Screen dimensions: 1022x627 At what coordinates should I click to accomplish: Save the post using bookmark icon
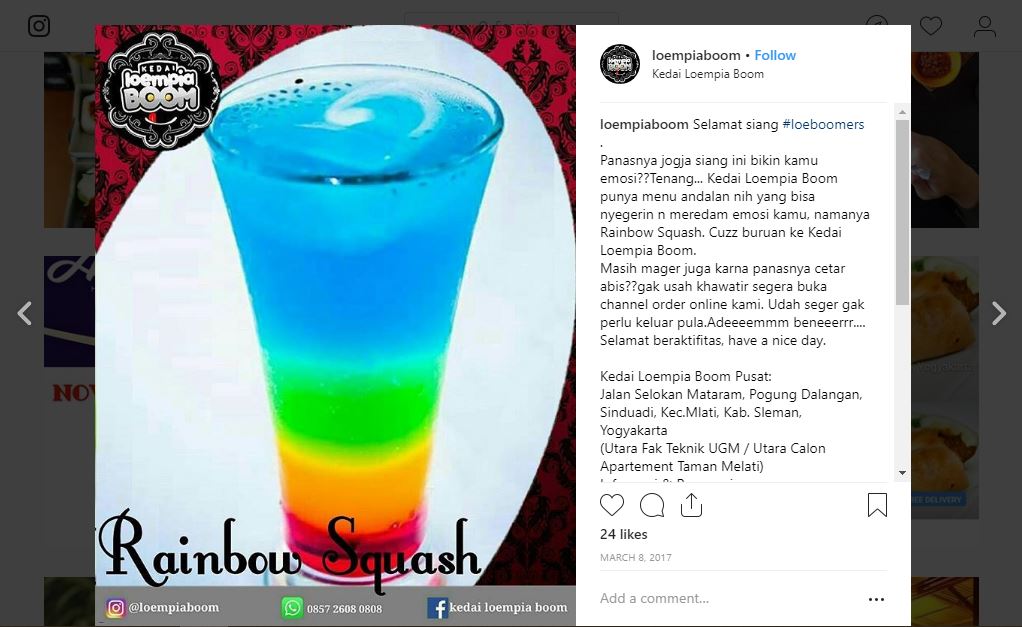[x=877, y=505]
